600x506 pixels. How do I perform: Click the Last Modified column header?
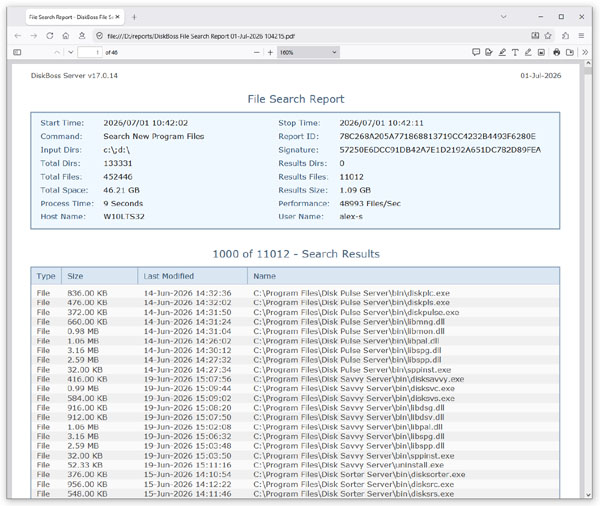click(192, 276)
